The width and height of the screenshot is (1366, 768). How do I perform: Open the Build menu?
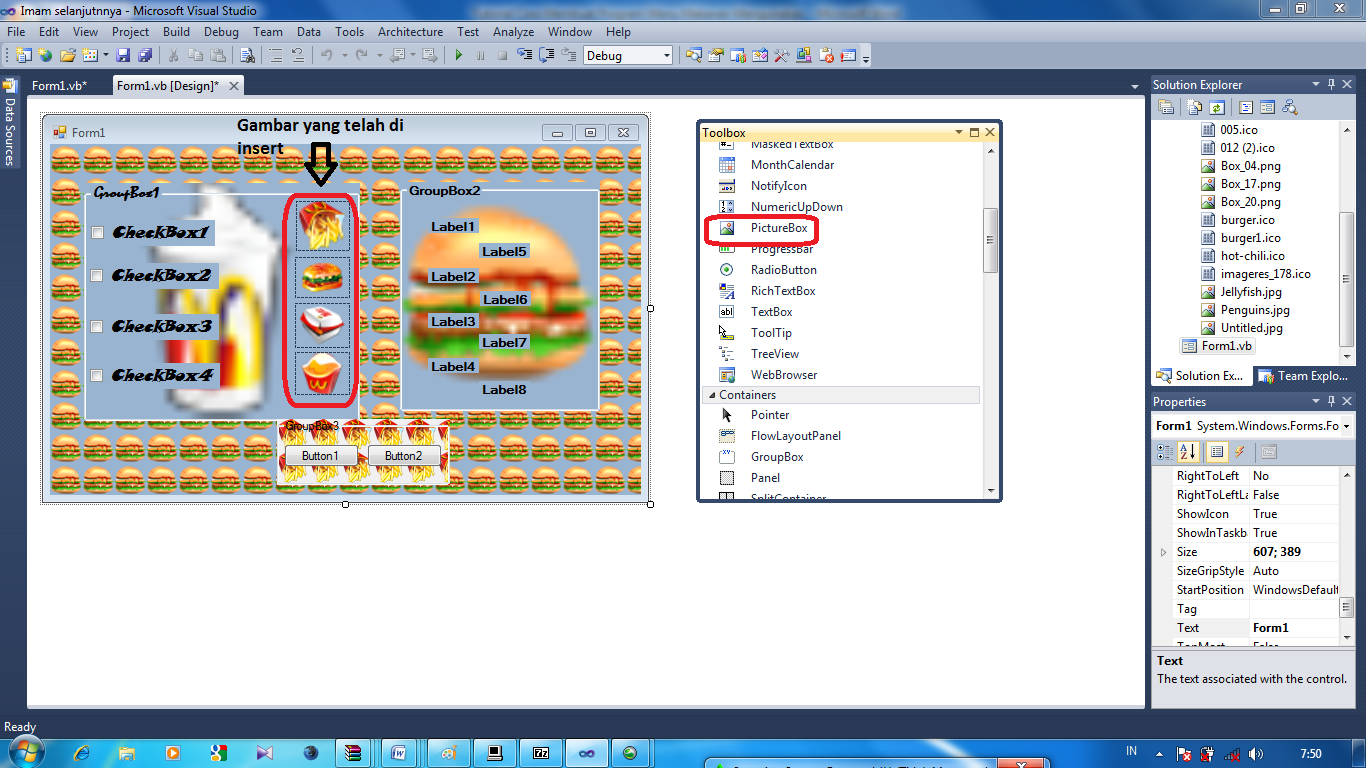[176, 32]
